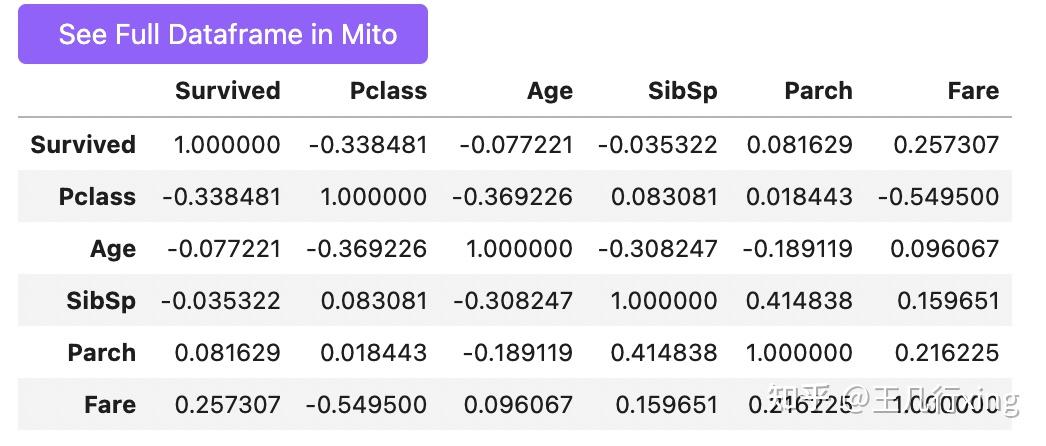Click the Parch row label
The width and height of the screenshot is (1046, 446).
tap(101, 352)
